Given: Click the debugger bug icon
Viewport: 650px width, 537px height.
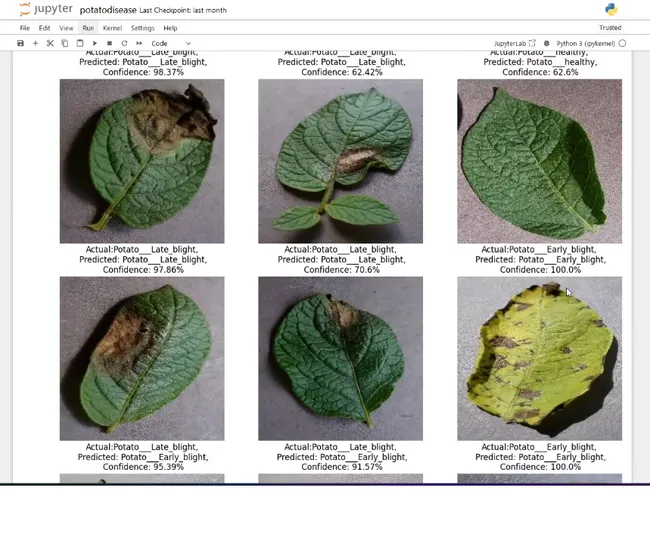Looking at the screenshot, I should coord(547,43).
